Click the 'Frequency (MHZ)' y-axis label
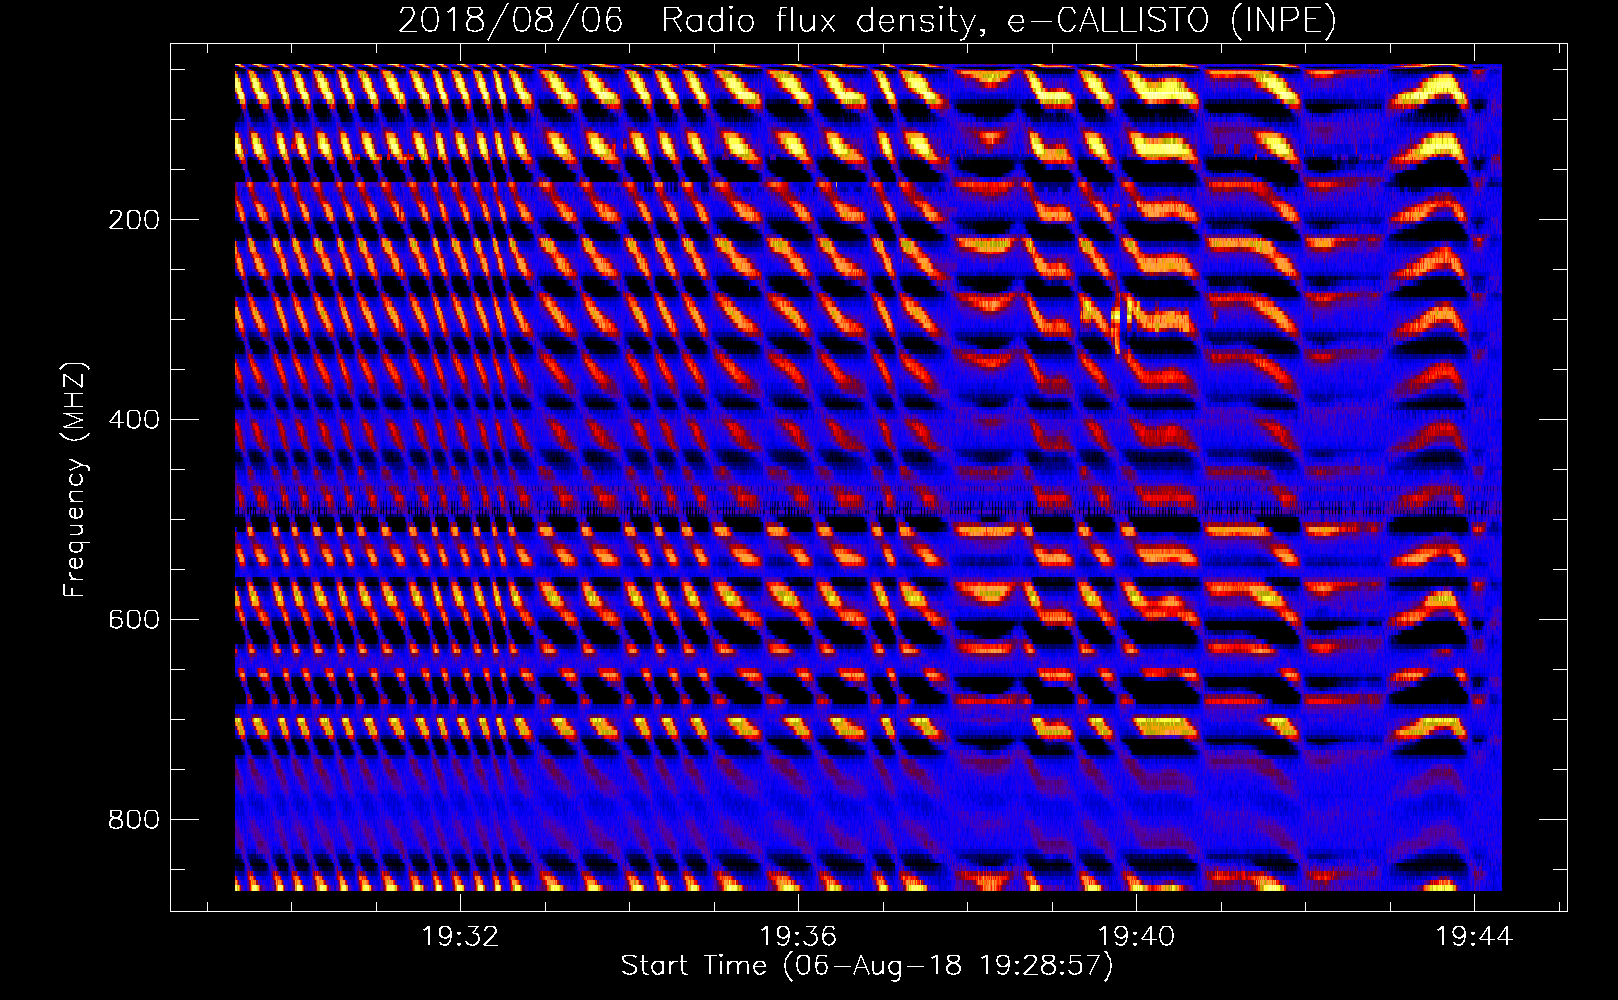 click(76, 480)
